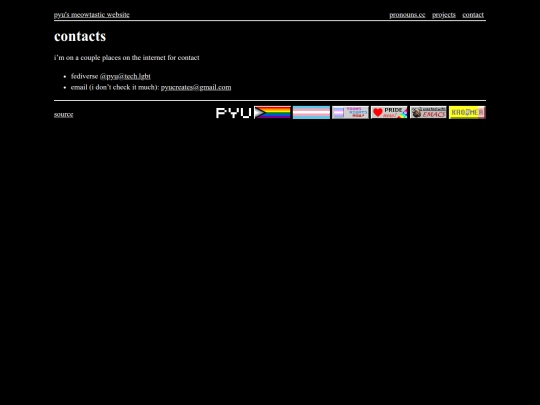
Task: Click the yellow Kroomer badge
Action: [467, 113]
